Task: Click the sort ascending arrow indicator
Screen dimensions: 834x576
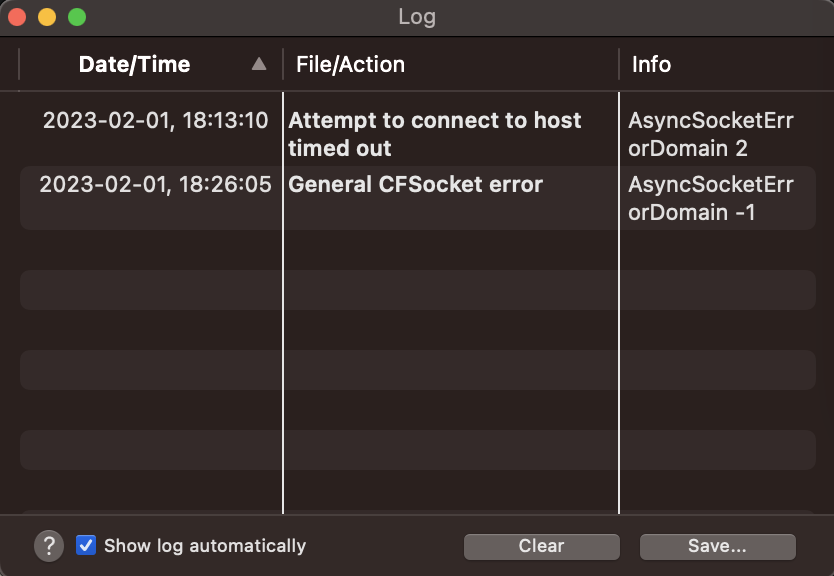Action: (x=258, y=64)
